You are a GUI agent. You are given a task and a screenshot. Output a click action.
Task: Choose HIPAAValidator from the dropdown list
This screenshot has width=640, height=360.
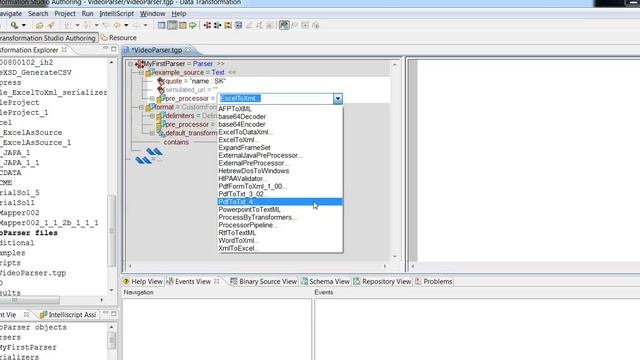280,179
